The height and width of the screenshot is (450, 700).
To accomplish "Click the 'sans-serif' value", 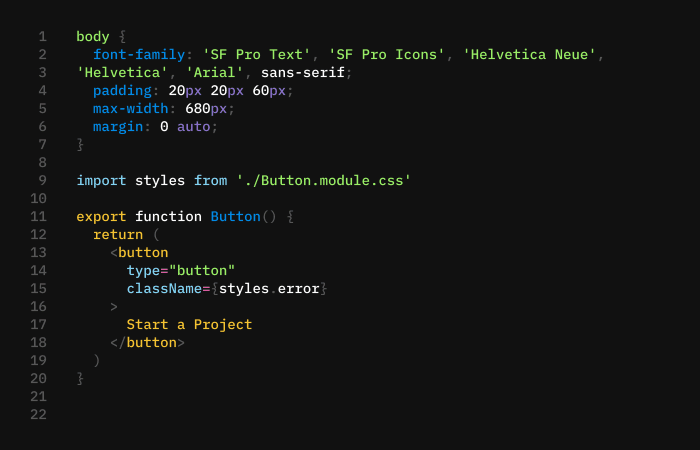I will [x=303, y=73].
